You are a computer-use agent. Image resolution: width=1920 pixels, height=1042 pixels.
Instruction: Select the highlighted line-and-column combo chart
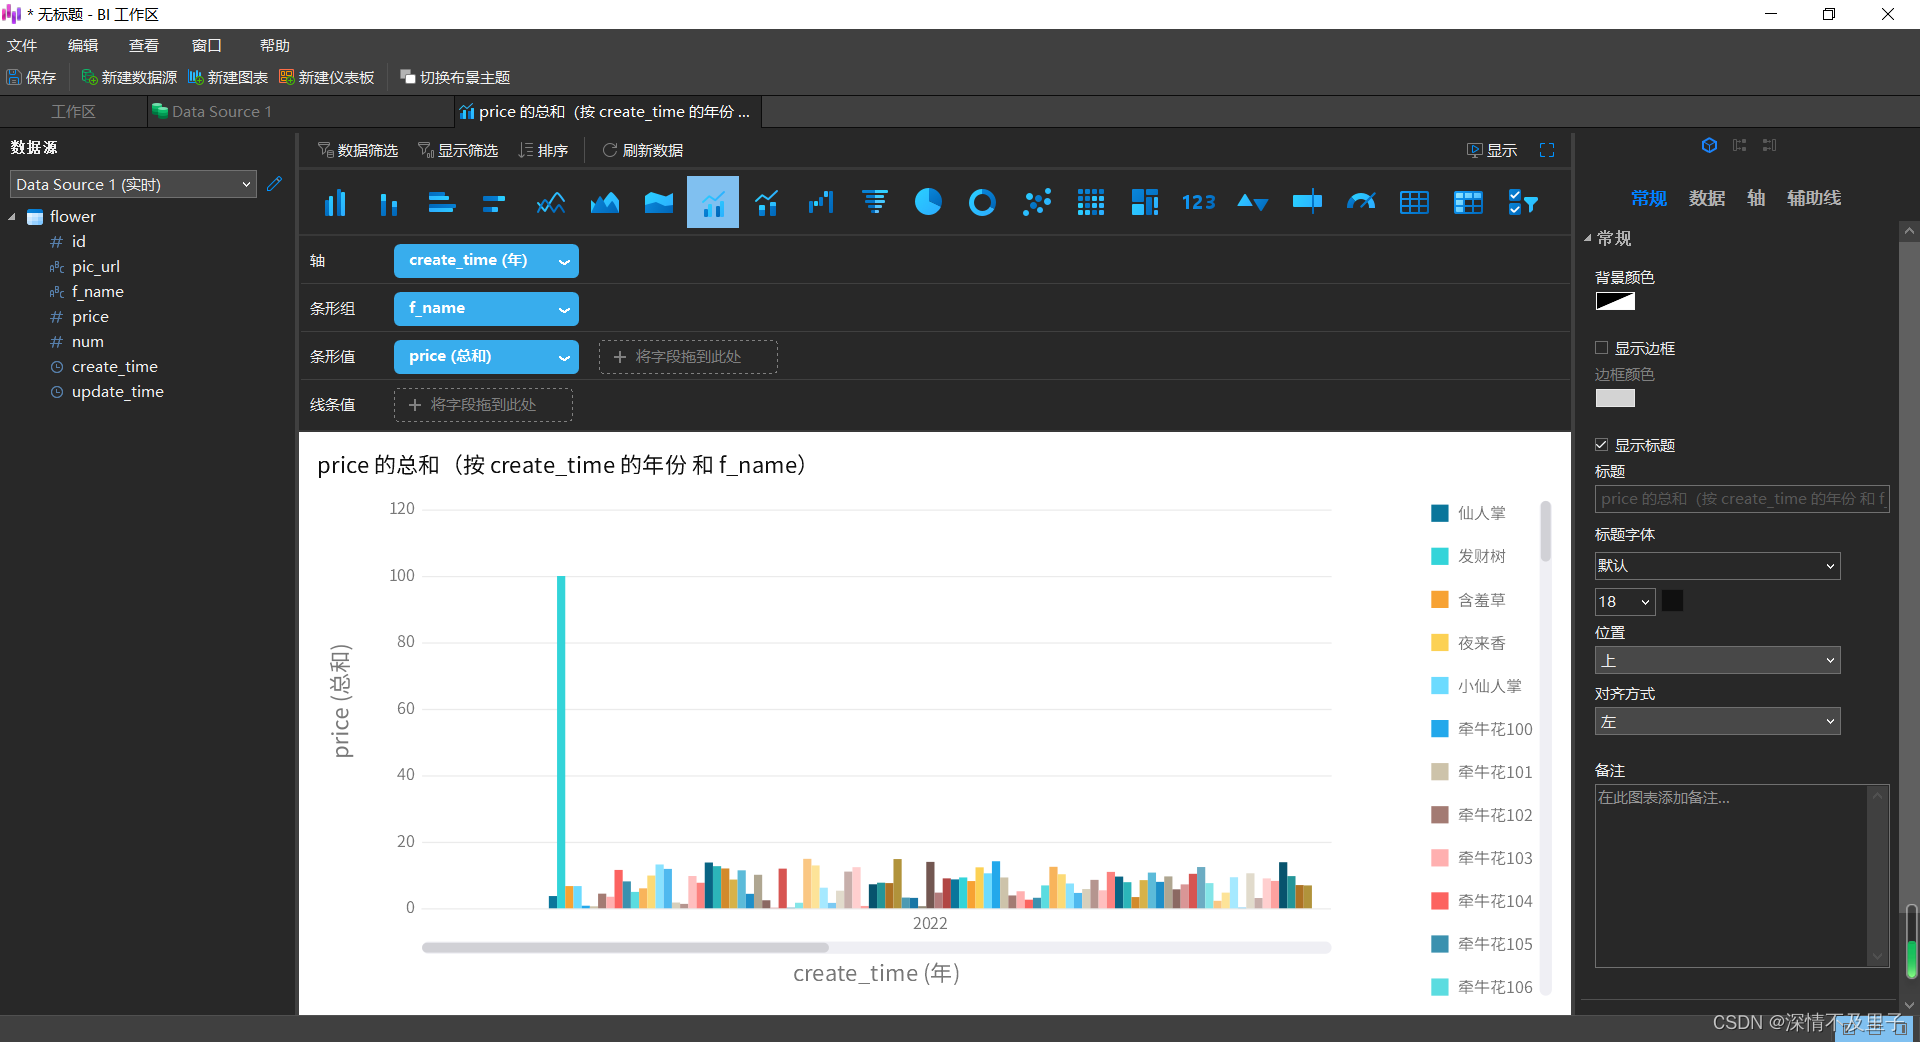coord(713,203)
